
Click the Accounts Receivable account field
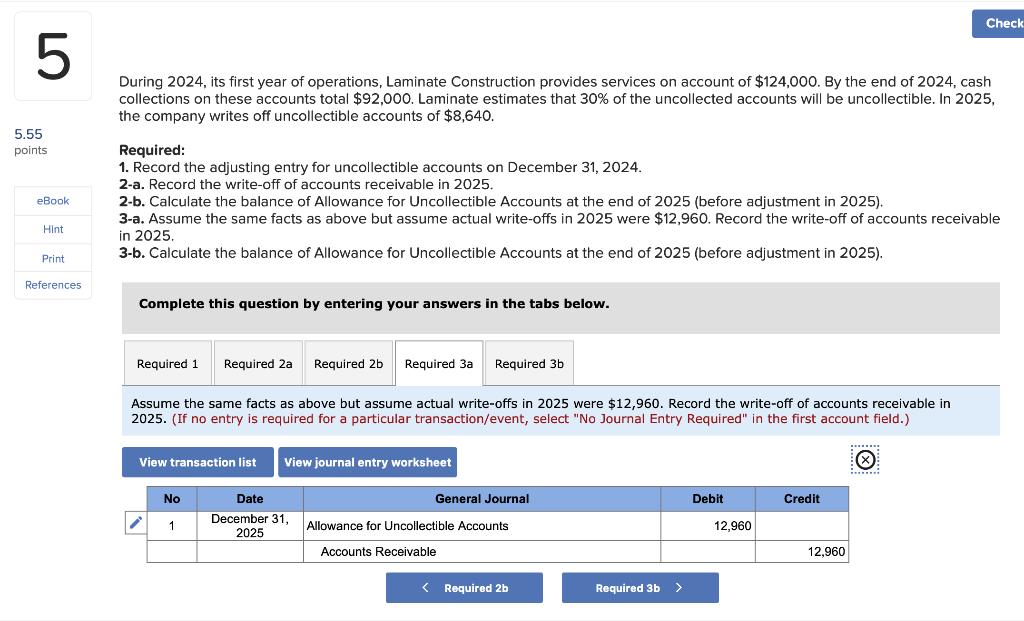(380, 551)
